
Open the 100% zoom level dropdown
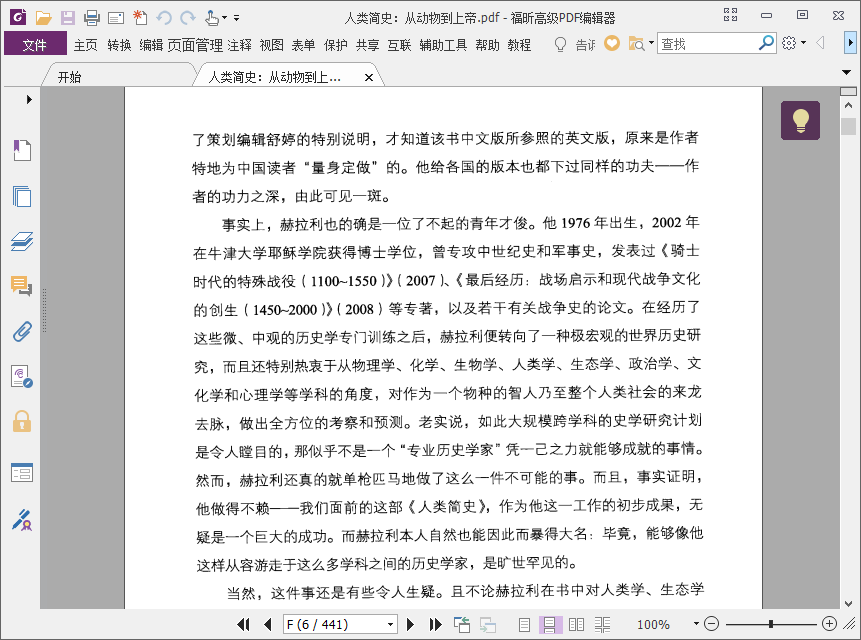(x=696, y=624)
